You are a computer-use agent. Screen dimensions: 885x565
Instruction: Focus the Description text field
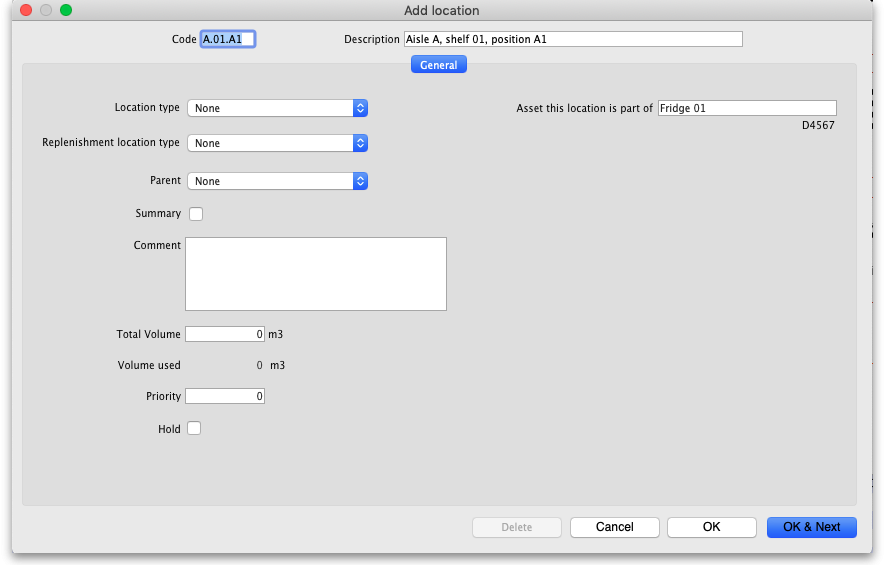point(572,39)
